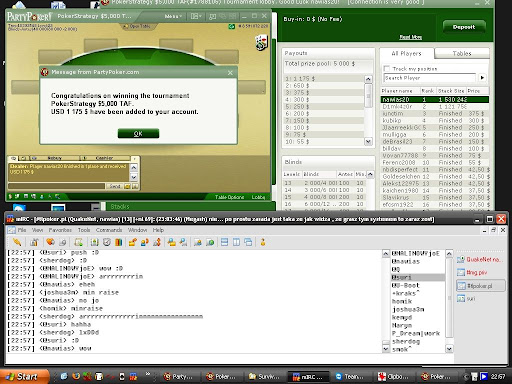This screenshot has height=384, width=512.
Task: Open the Favorites menu in mIRC
Action: tap(60, 230)
